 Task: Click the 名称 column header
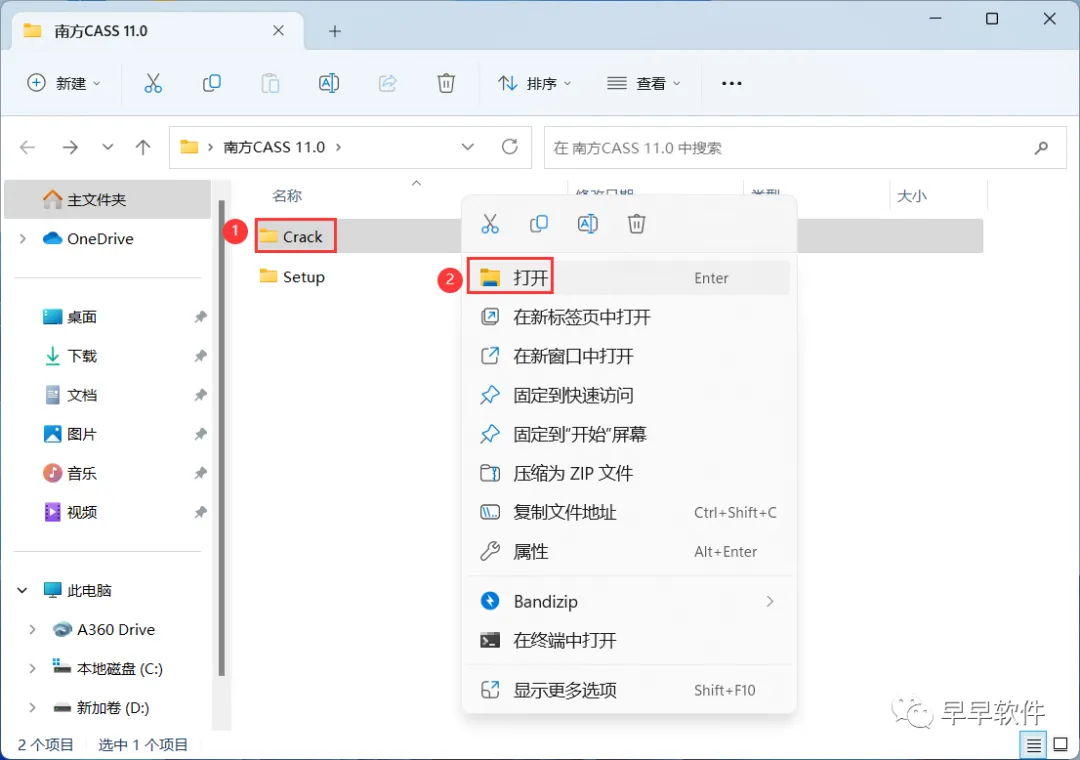(x=287, y=196)
